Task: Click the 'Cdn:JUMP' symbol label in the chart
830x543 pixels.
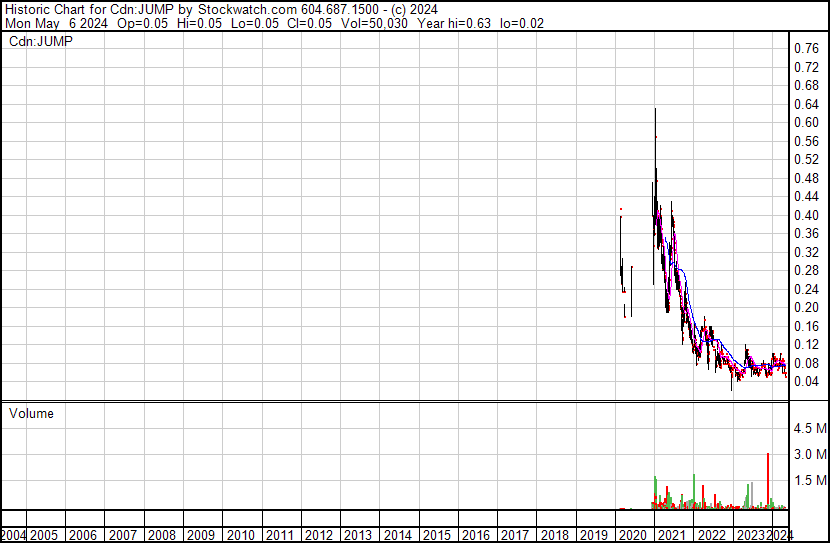Action: [x=41, y=41]
